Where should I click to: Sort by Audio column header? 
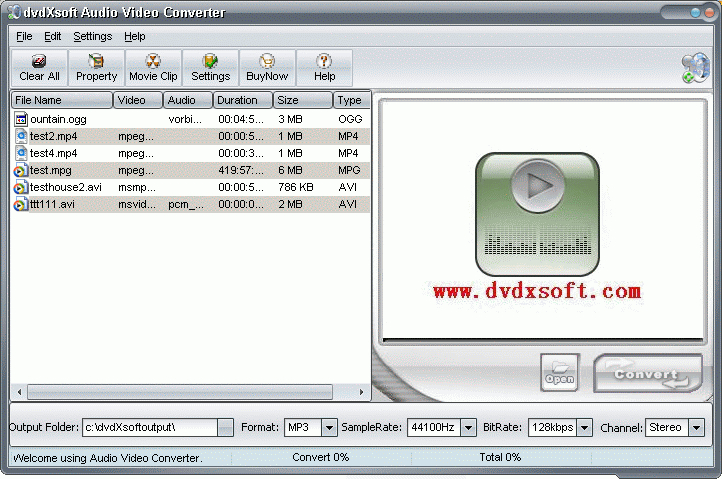click(188, 100)
